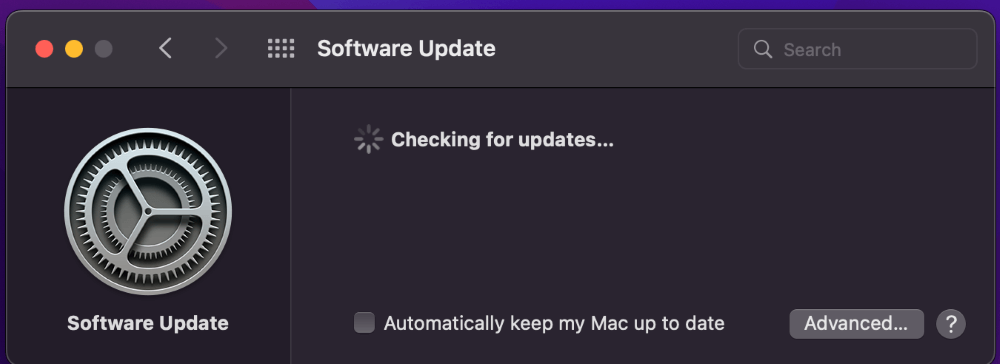Click the Software Update label below the gear
This screenshot has width=1000, height=364.
point(148,323)
